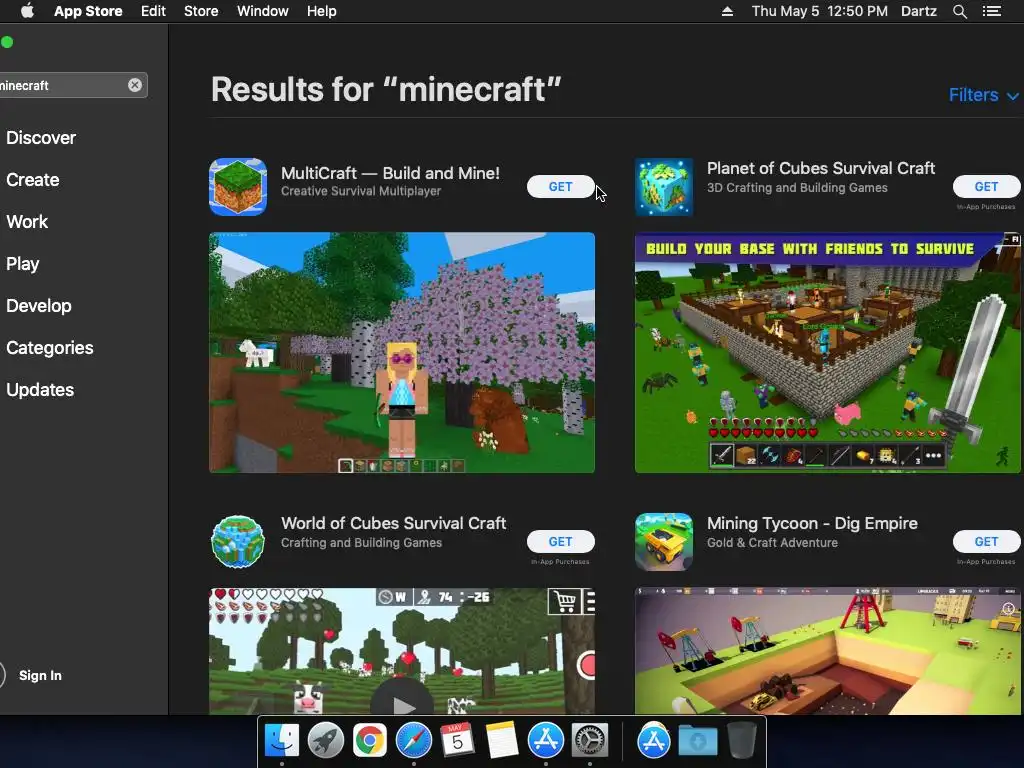Viewport: 1024px width, 768px height.
Task: Open Calendar from the dock
Action: (457, 741)
